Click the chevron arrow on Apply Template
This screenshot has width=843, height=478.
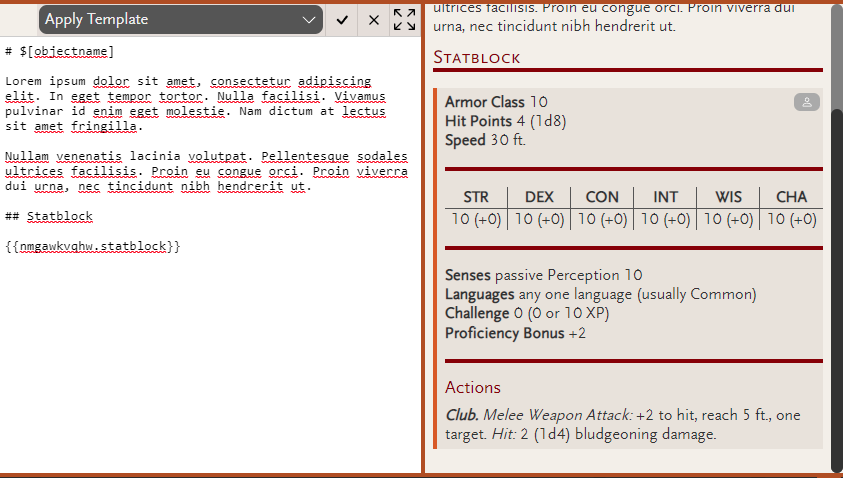(309, 20)
